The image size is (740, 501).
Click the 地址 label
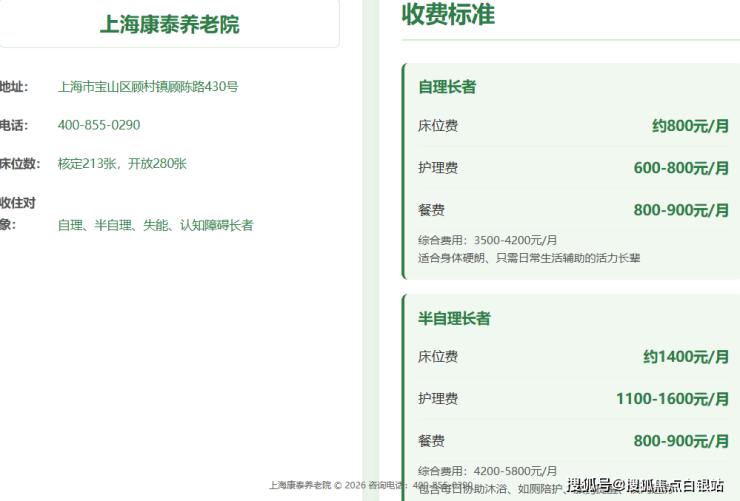(x=14, y=87)
